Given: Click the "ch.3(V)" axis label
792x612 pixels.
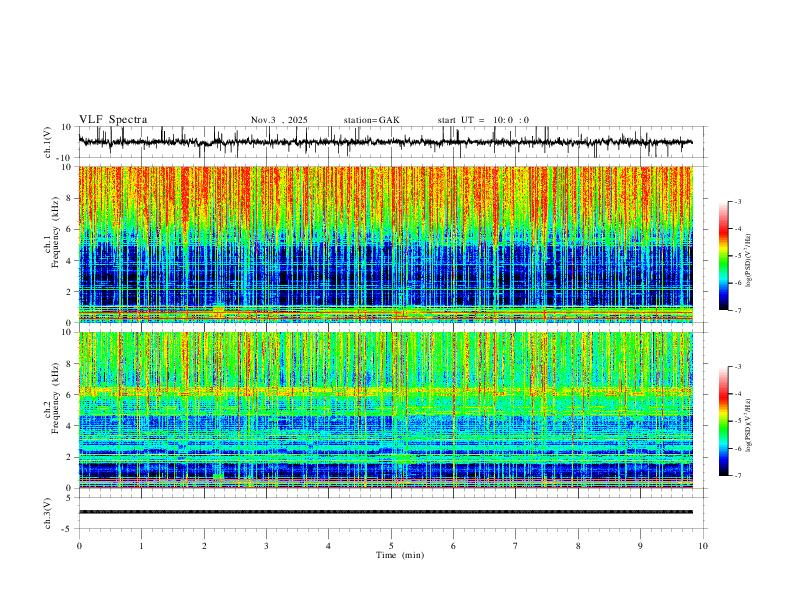Looking at the screenshot, I should (48, 513).
